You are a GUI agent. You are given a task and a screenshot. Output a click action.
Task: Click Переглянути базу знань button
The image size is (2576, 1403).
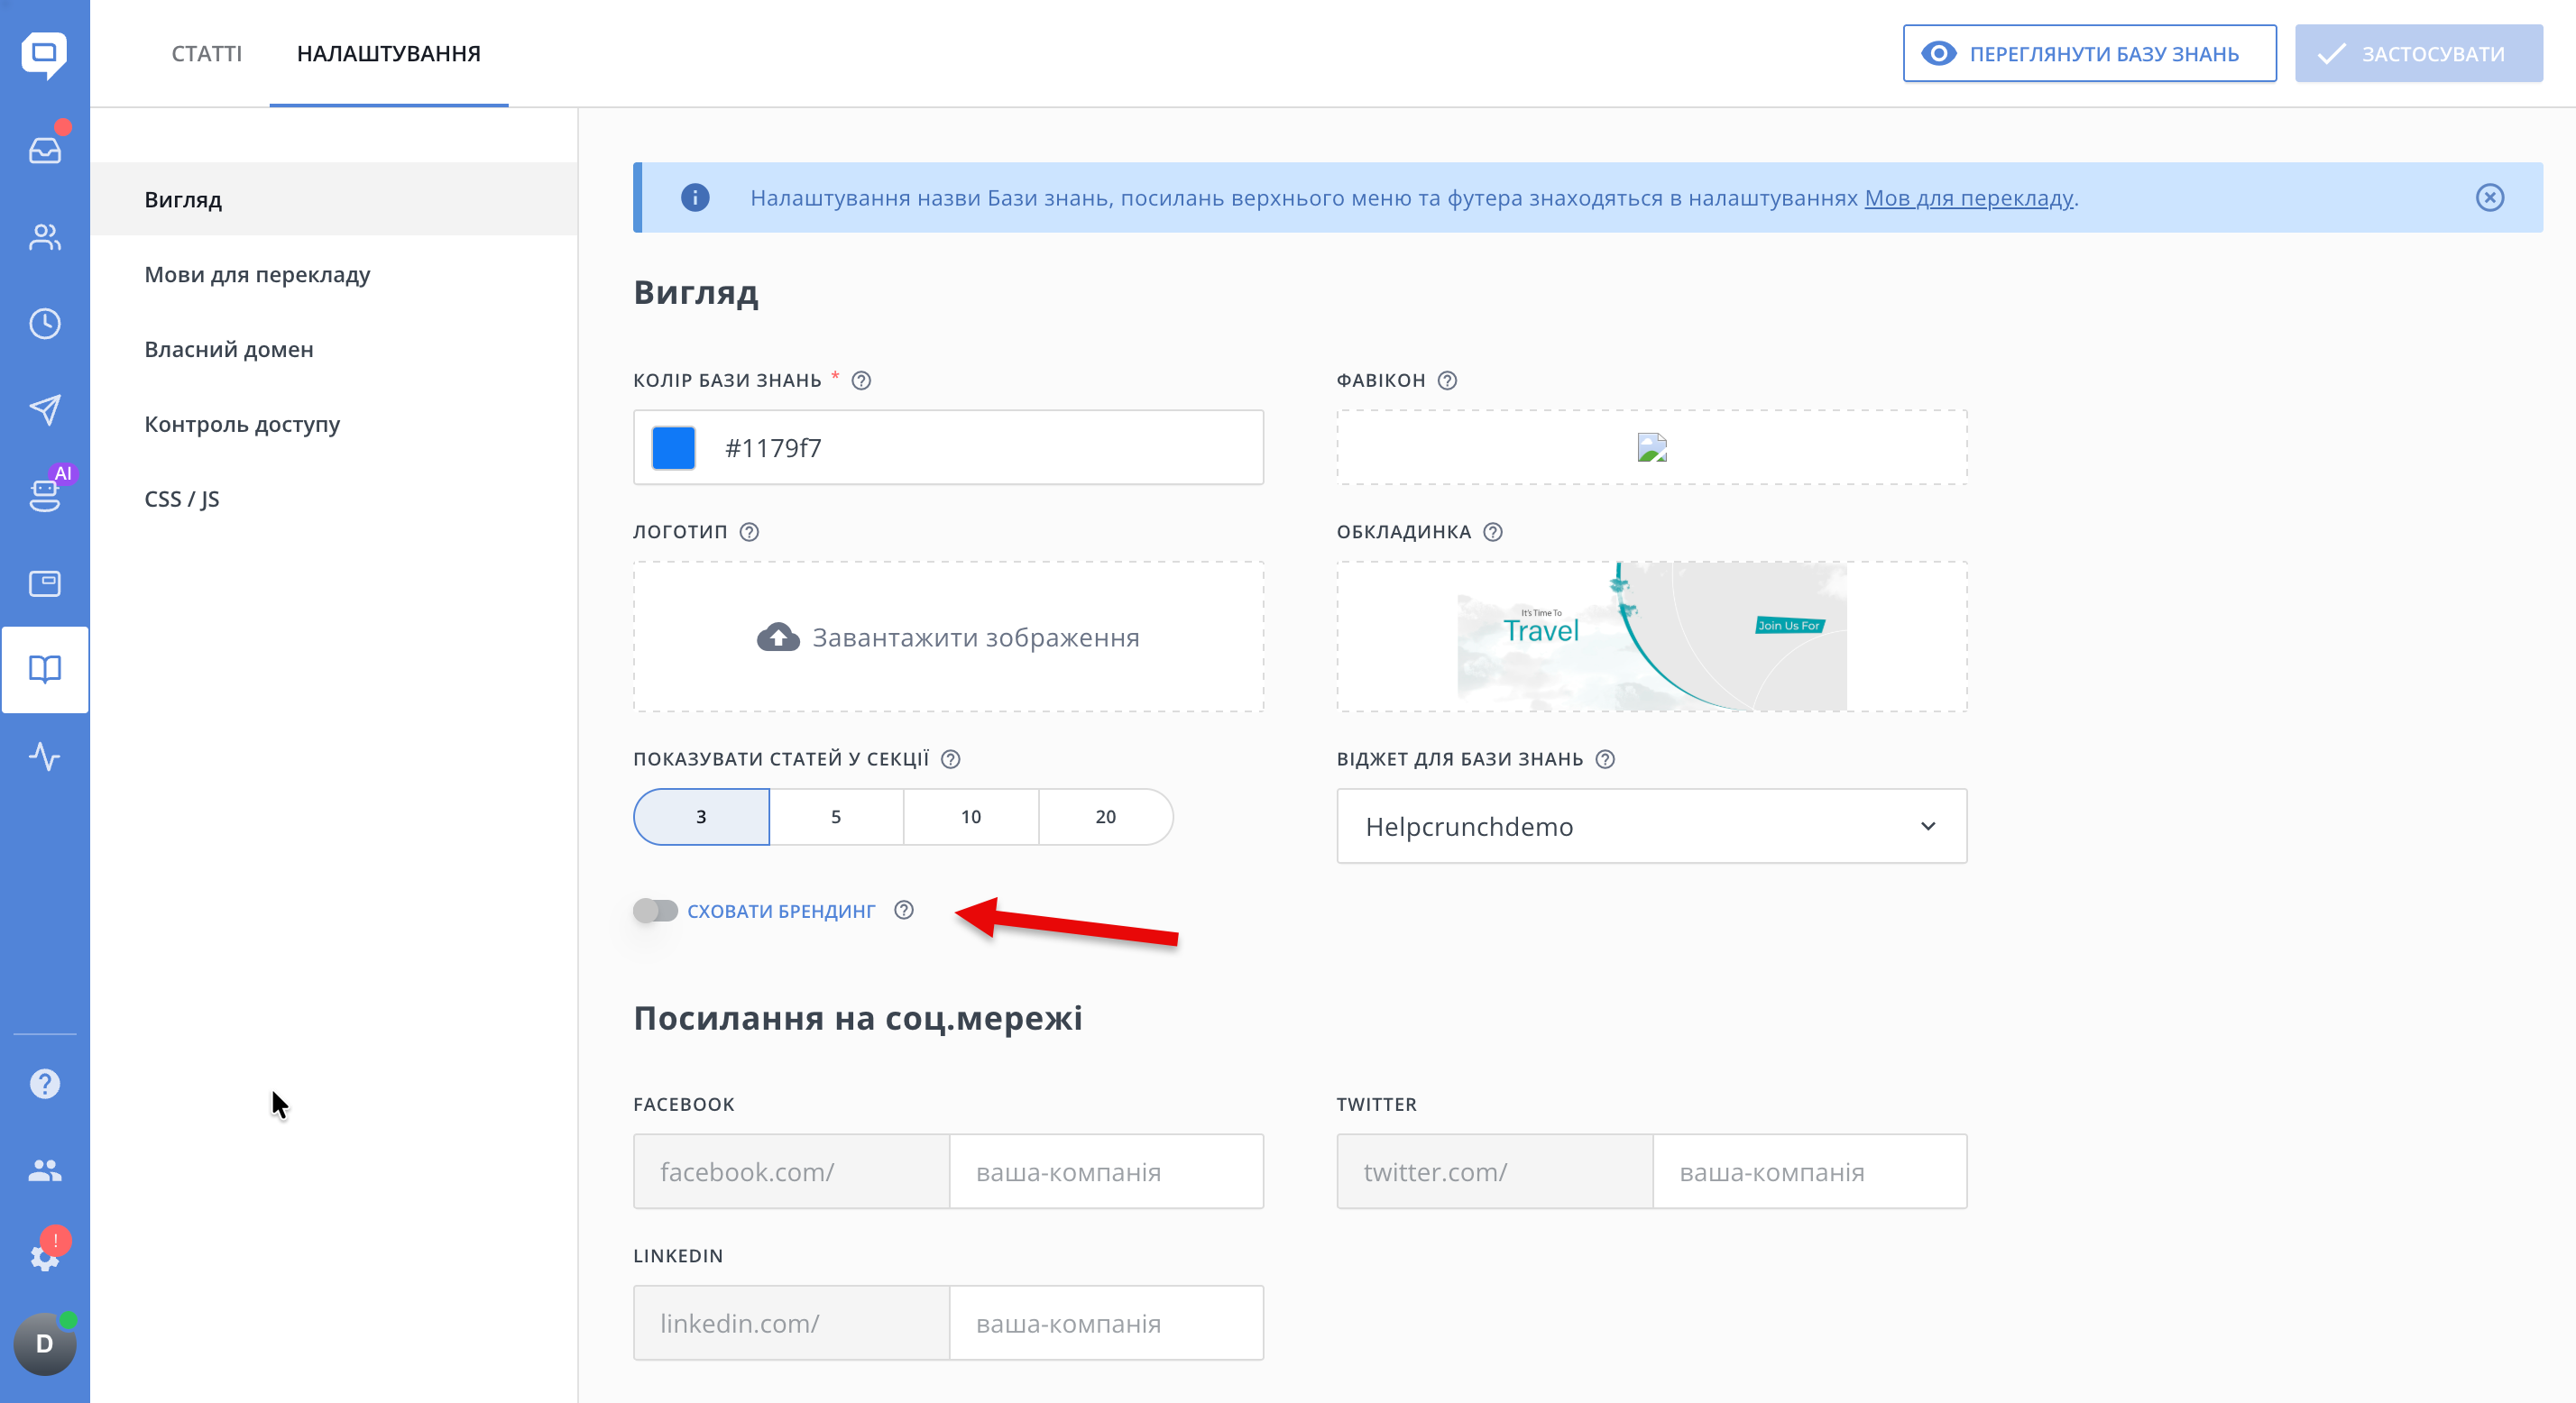coord(2088,53)
